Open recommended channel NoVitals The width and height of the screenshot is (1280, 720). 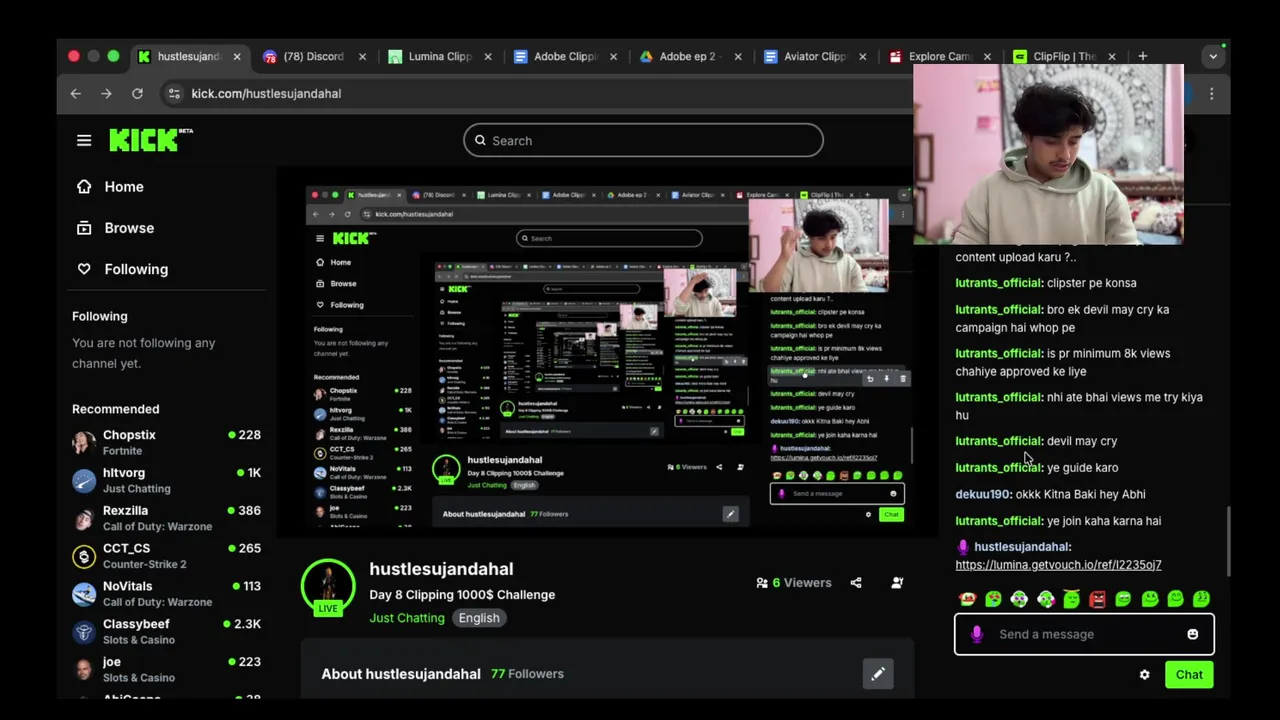tap(167, 594)
